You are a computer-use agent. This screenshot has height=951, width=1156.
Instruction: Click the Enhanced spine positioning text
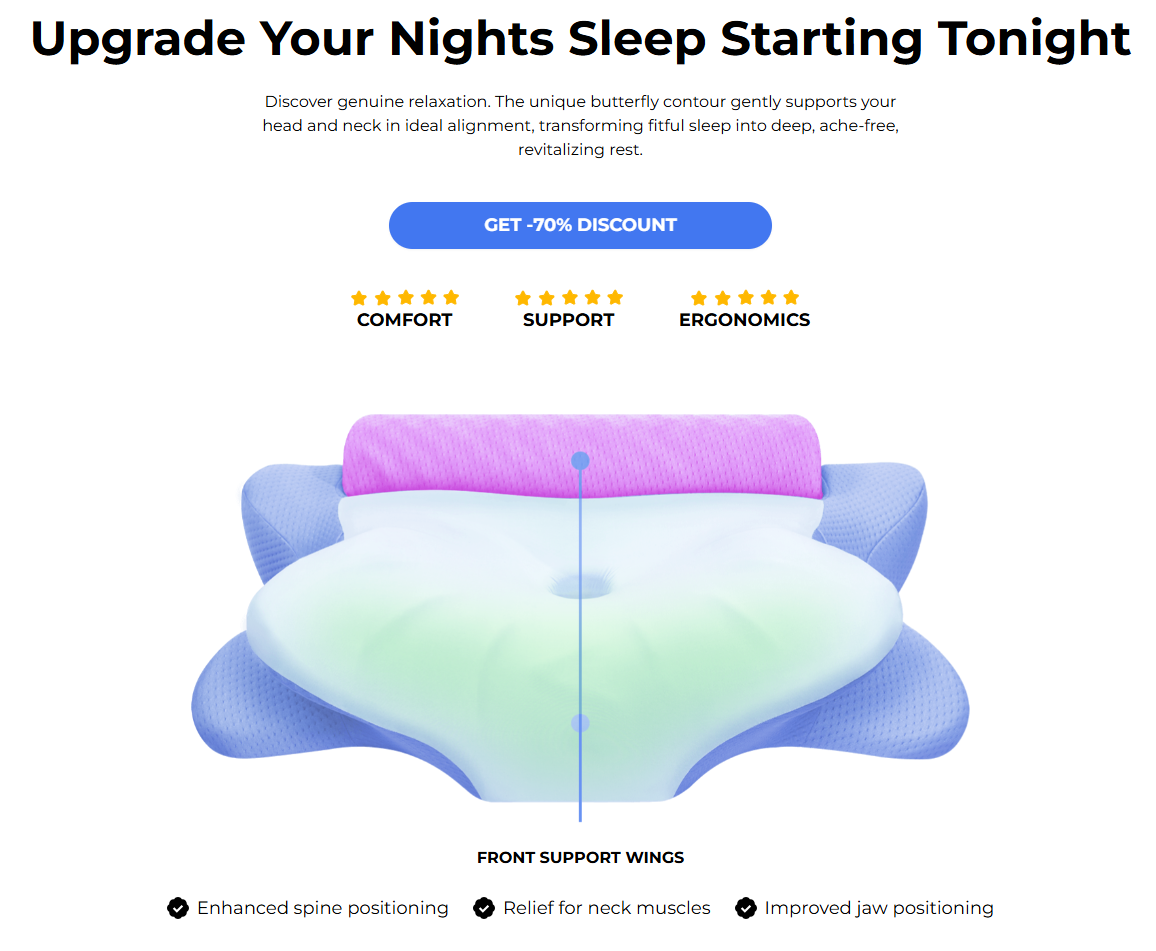pyautogui.click(x=323, y=908)
